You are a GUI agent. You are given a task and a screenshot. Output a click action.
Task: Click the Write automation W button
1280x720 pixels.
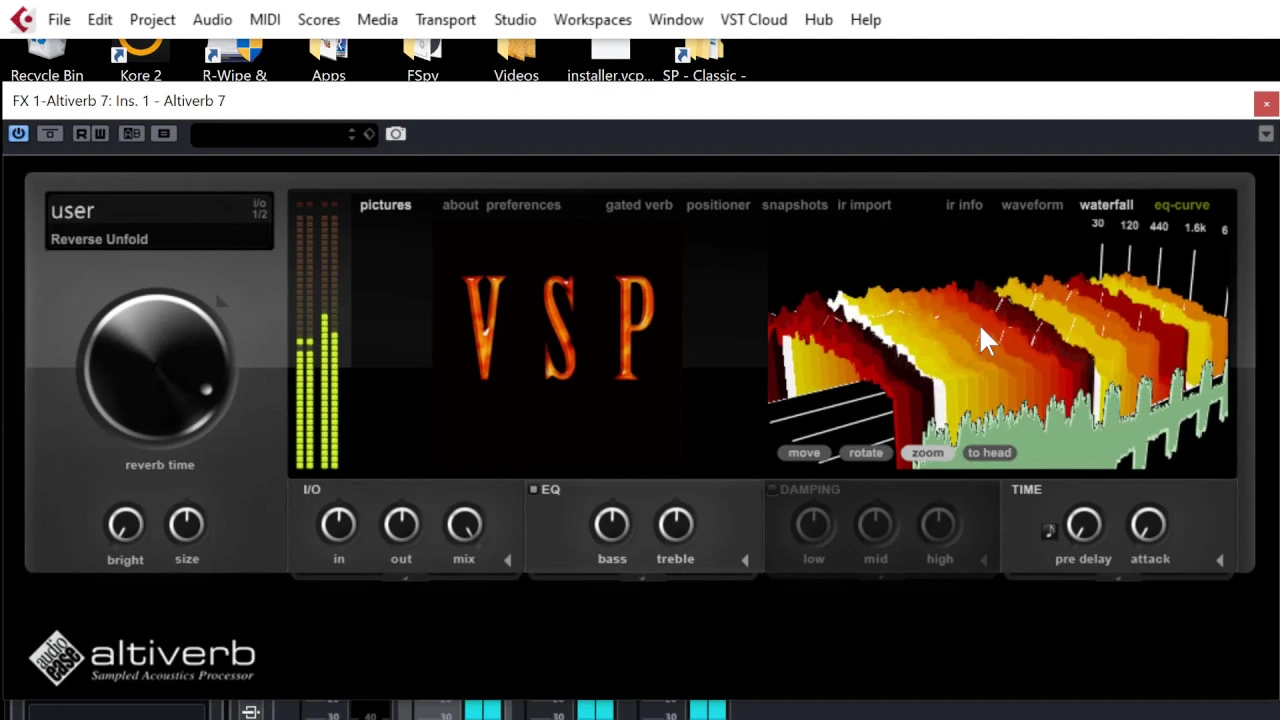100,134
